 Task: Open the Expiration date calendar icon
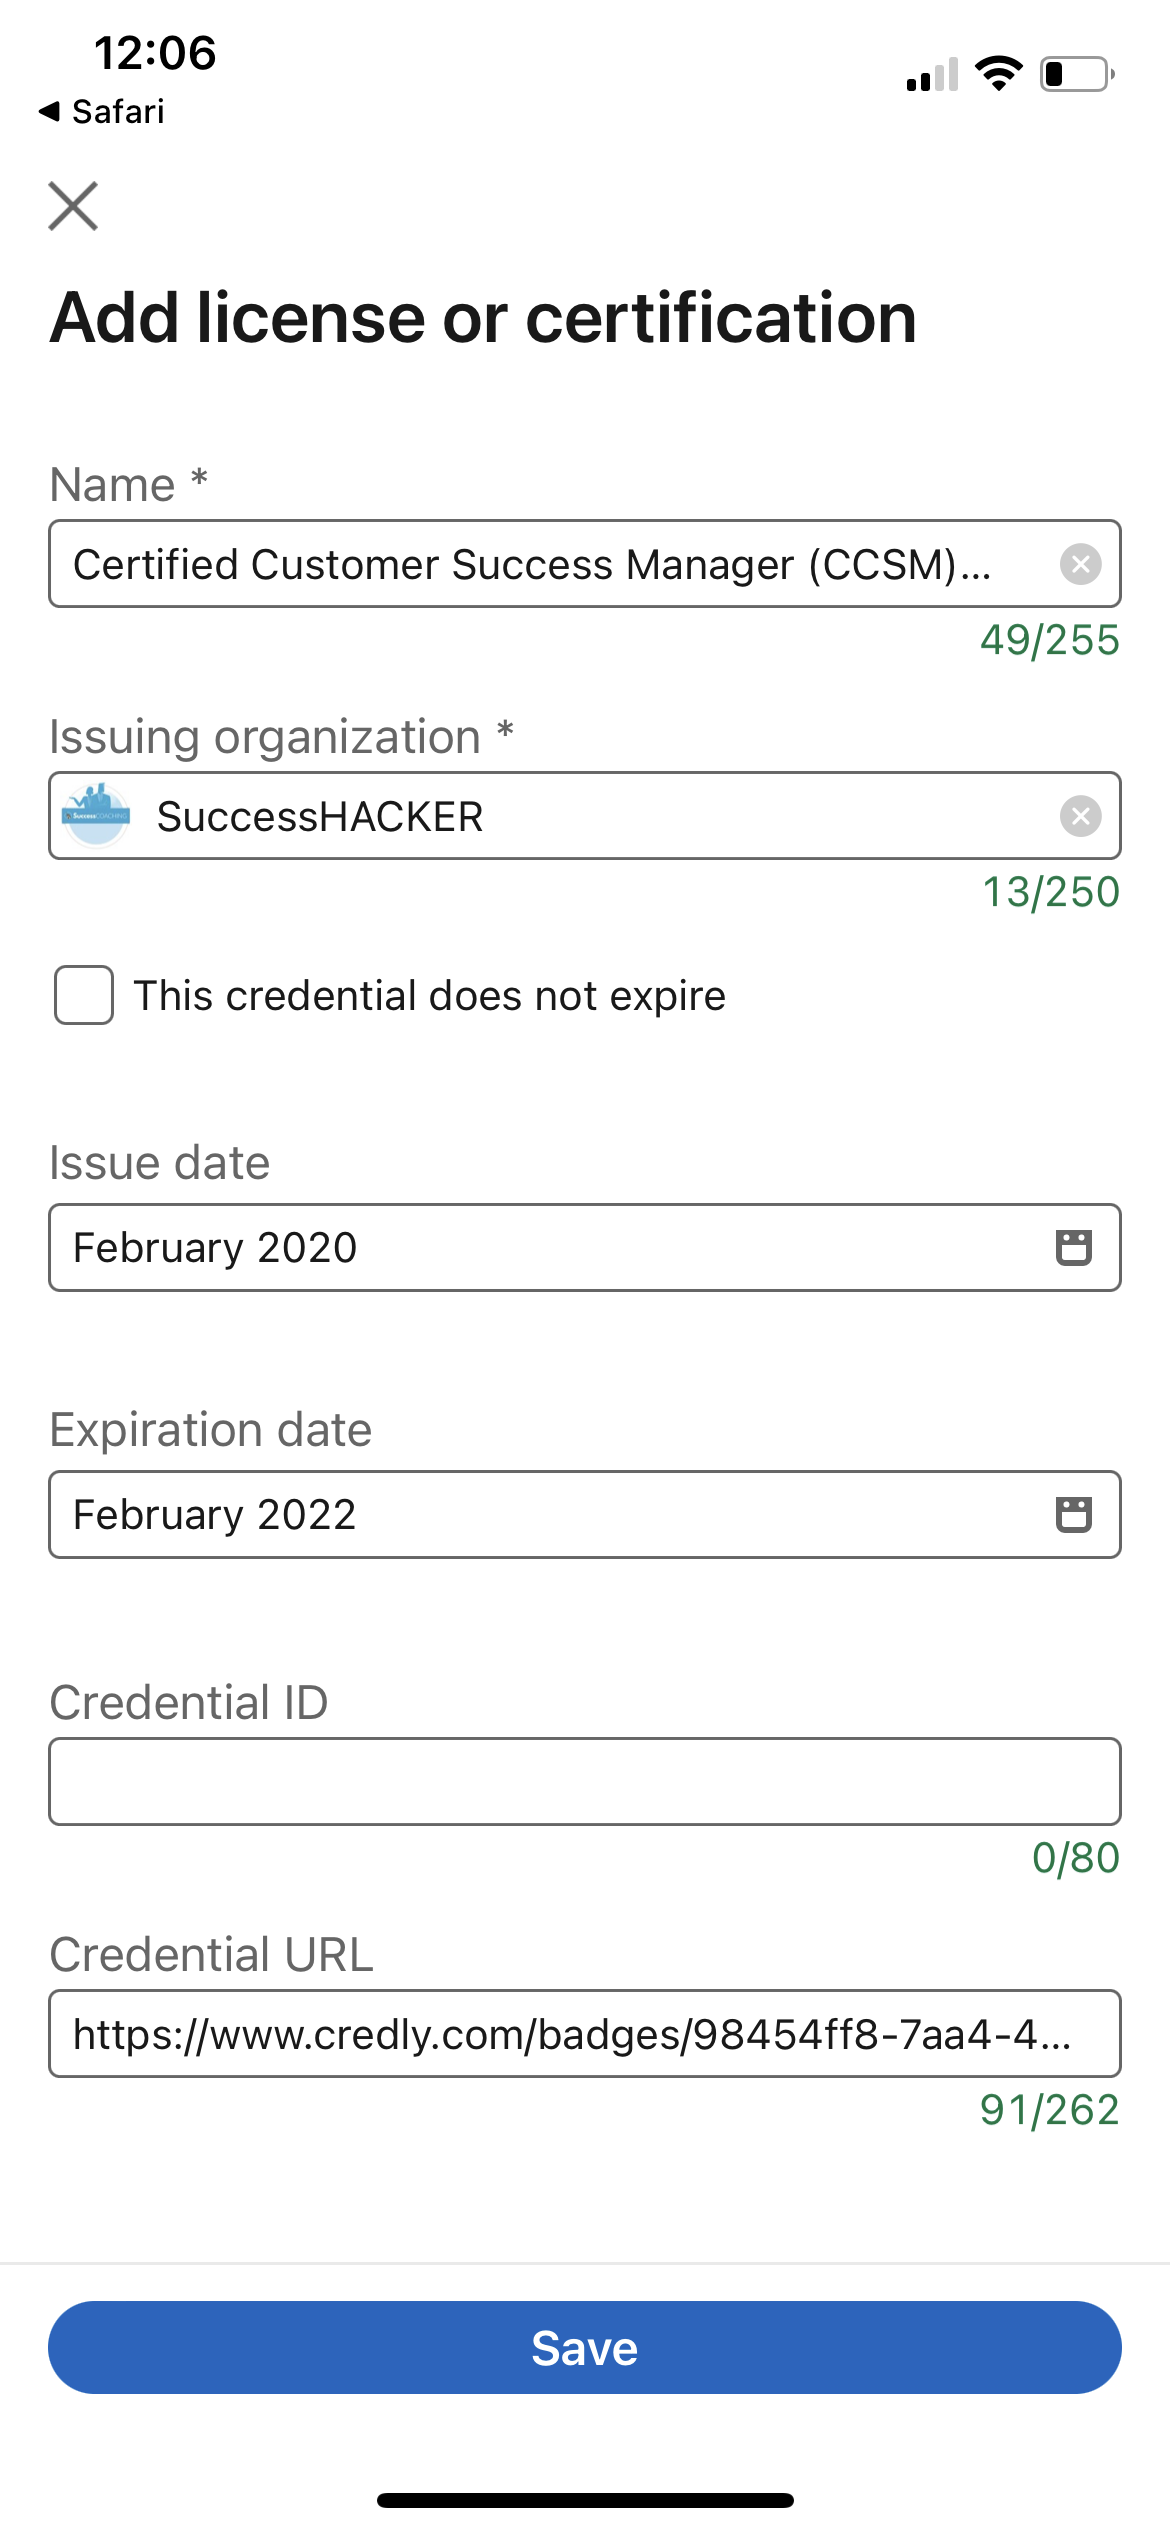click(x=1074, y=1514)
